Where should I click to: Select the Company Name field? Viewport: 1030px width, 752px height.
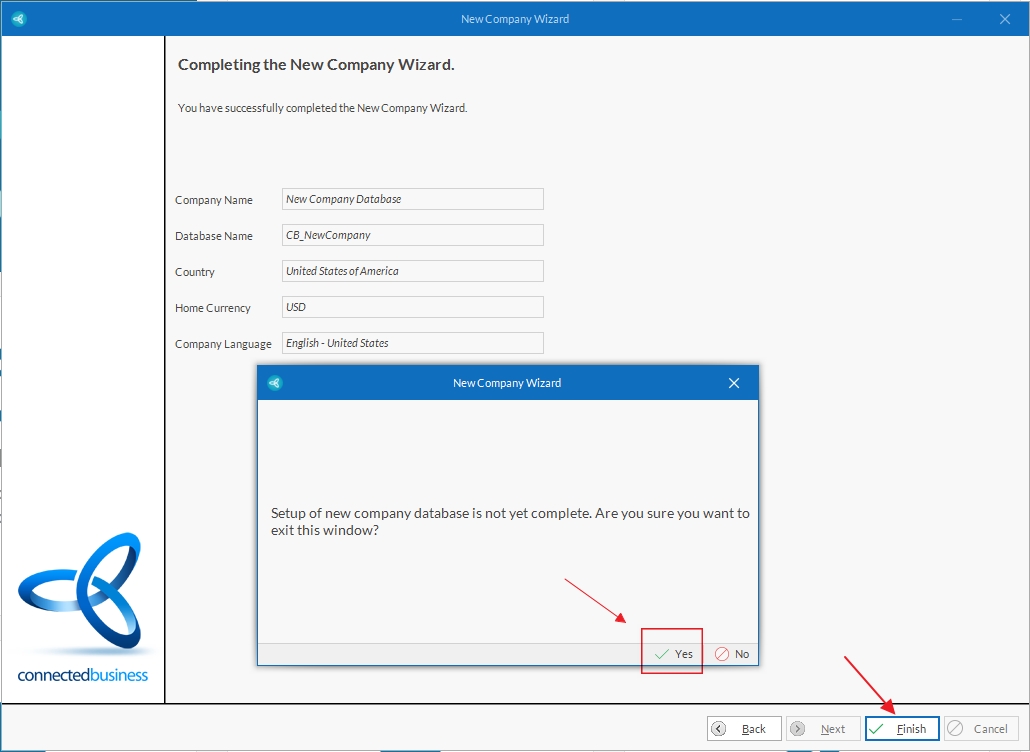coord(413,199)
